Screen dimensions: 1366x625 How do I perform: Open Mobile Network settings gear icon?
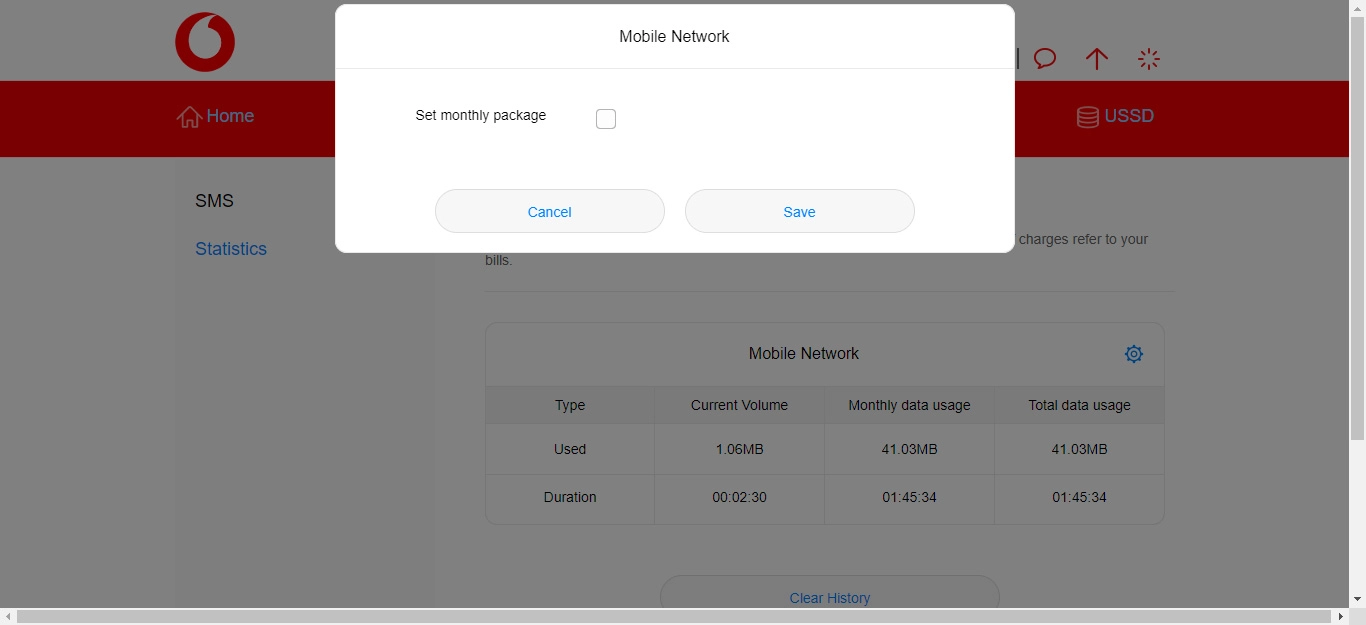[1133, 354]
